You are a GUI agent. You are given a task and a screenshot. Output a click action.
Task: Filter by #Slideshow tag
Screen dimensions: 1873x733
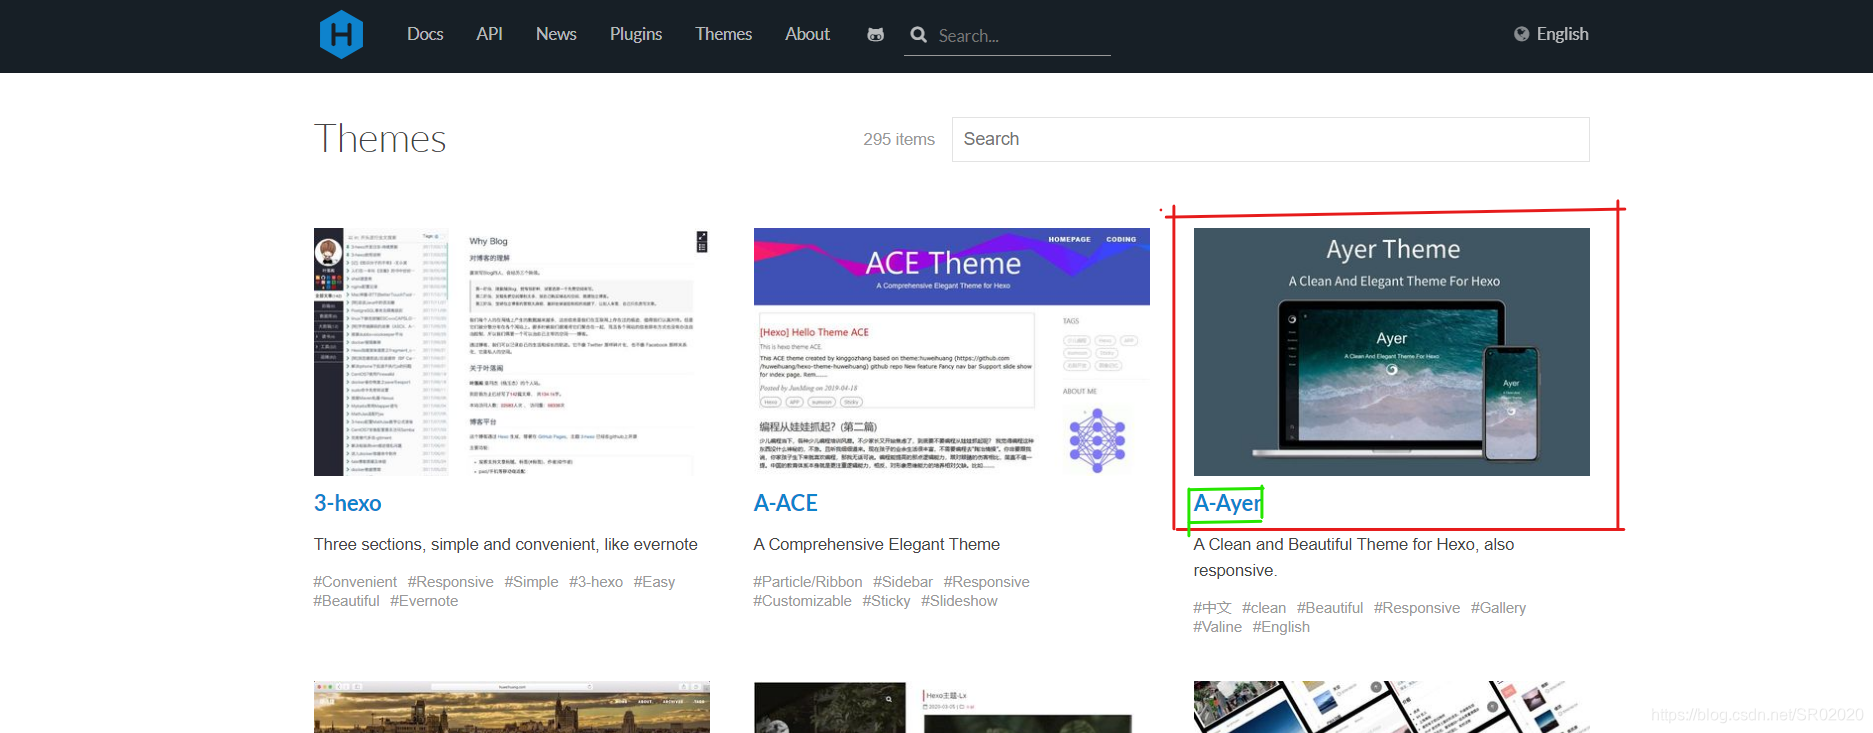959,601
